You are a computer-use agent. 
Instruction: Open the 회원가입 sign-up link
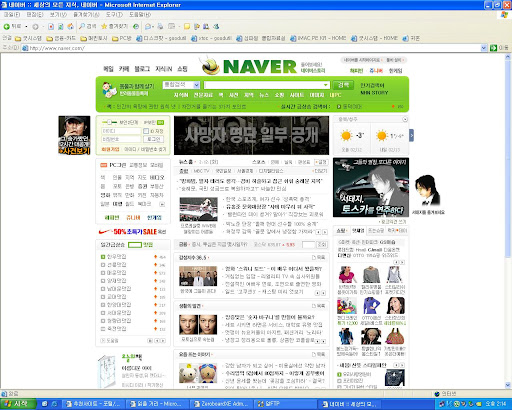[x=111, y=149]
